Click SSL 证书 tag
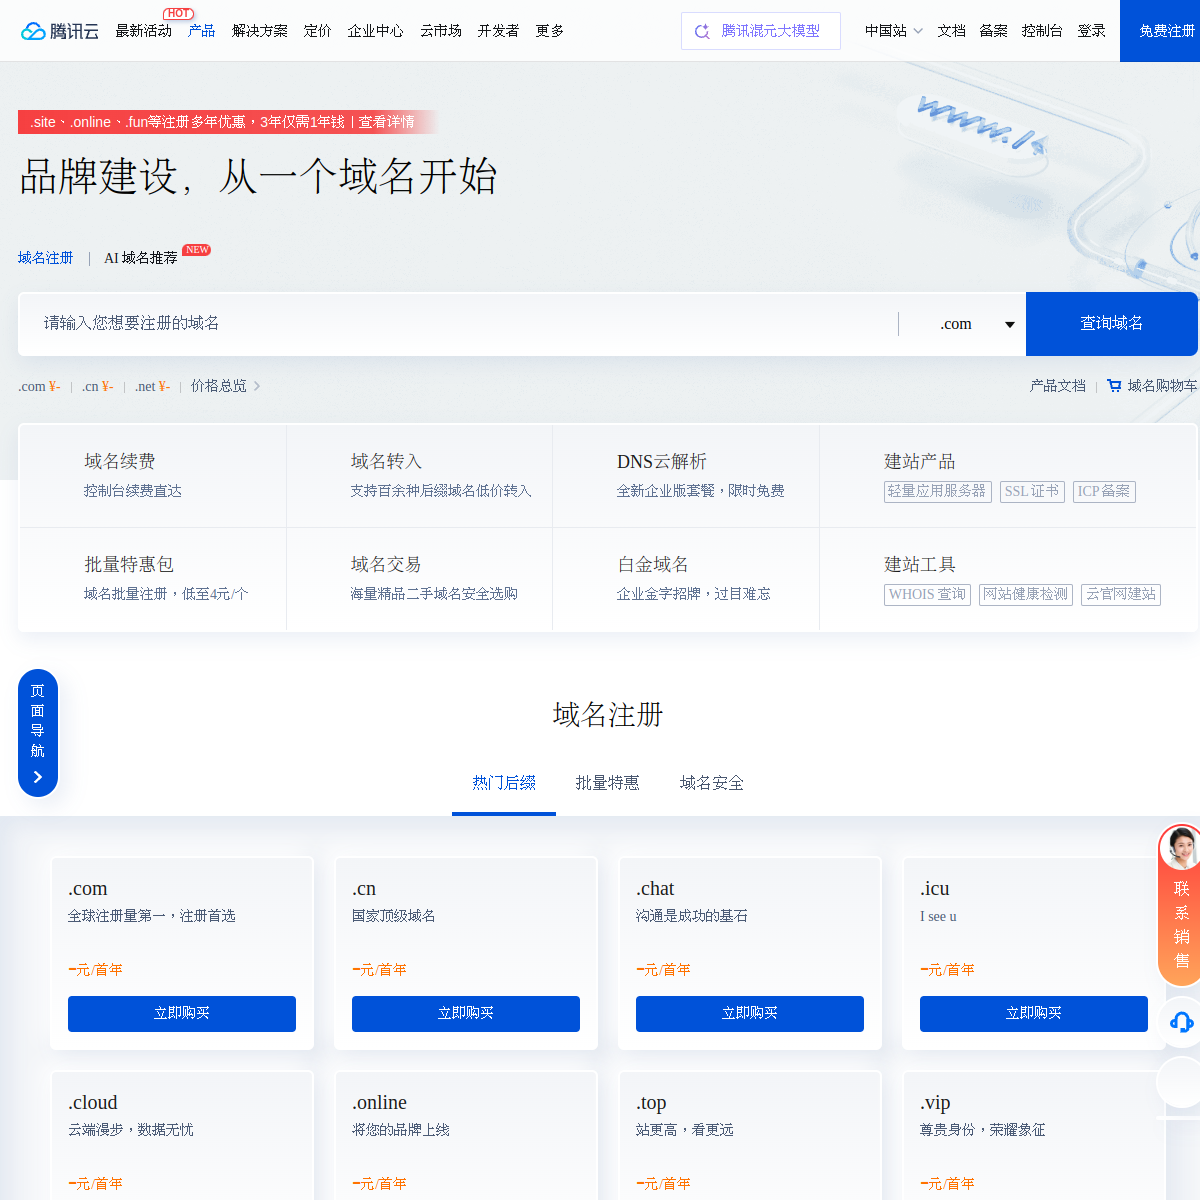The height and width of the screenshot is (1200, 1200). pos(1032,491)
